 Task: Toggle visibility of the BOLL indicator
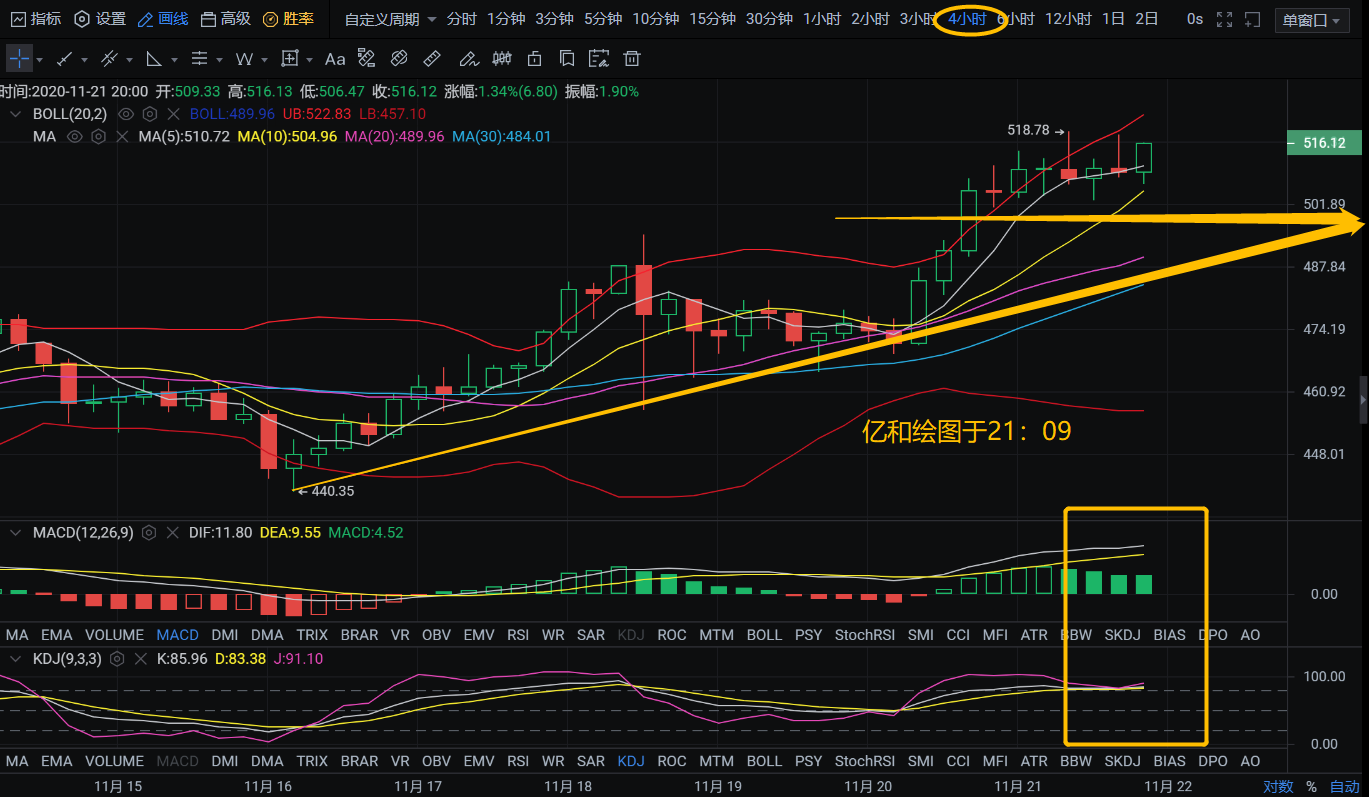pyautogui.click(x=126, y=114)
